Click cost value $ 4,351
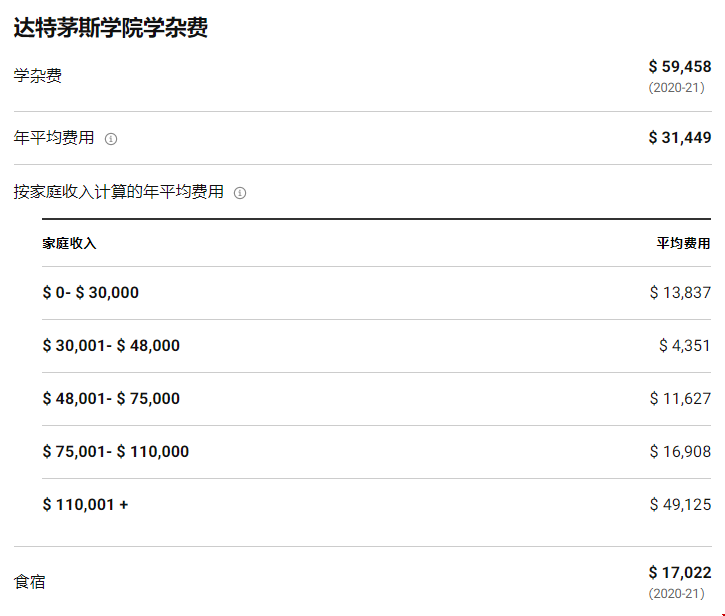The height and width of the screenshot is (616, 725). click(685, 346)
